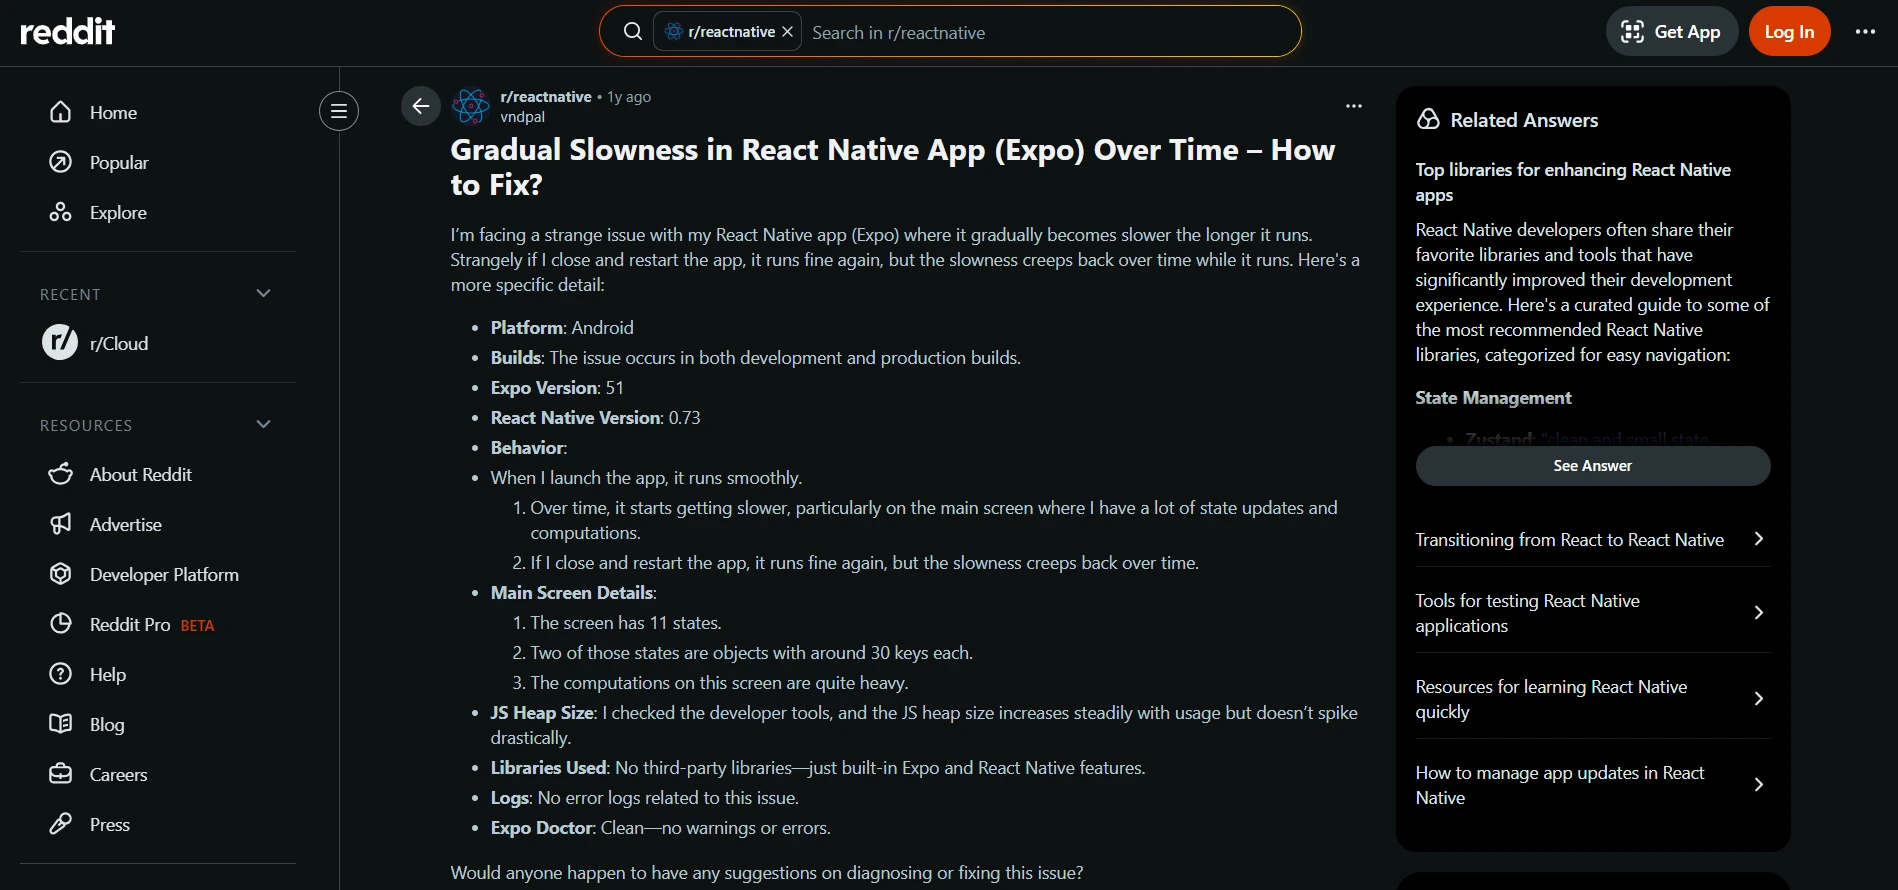Go back using the arrow button
The image size is (1898, 890).
[420, 106]
